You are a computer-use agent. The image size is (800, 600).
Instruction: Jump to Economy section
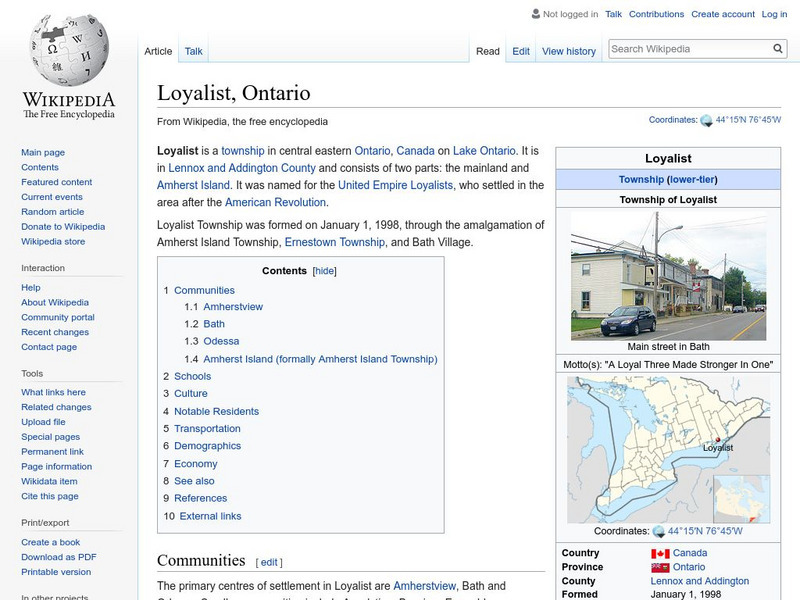(195, 463)
